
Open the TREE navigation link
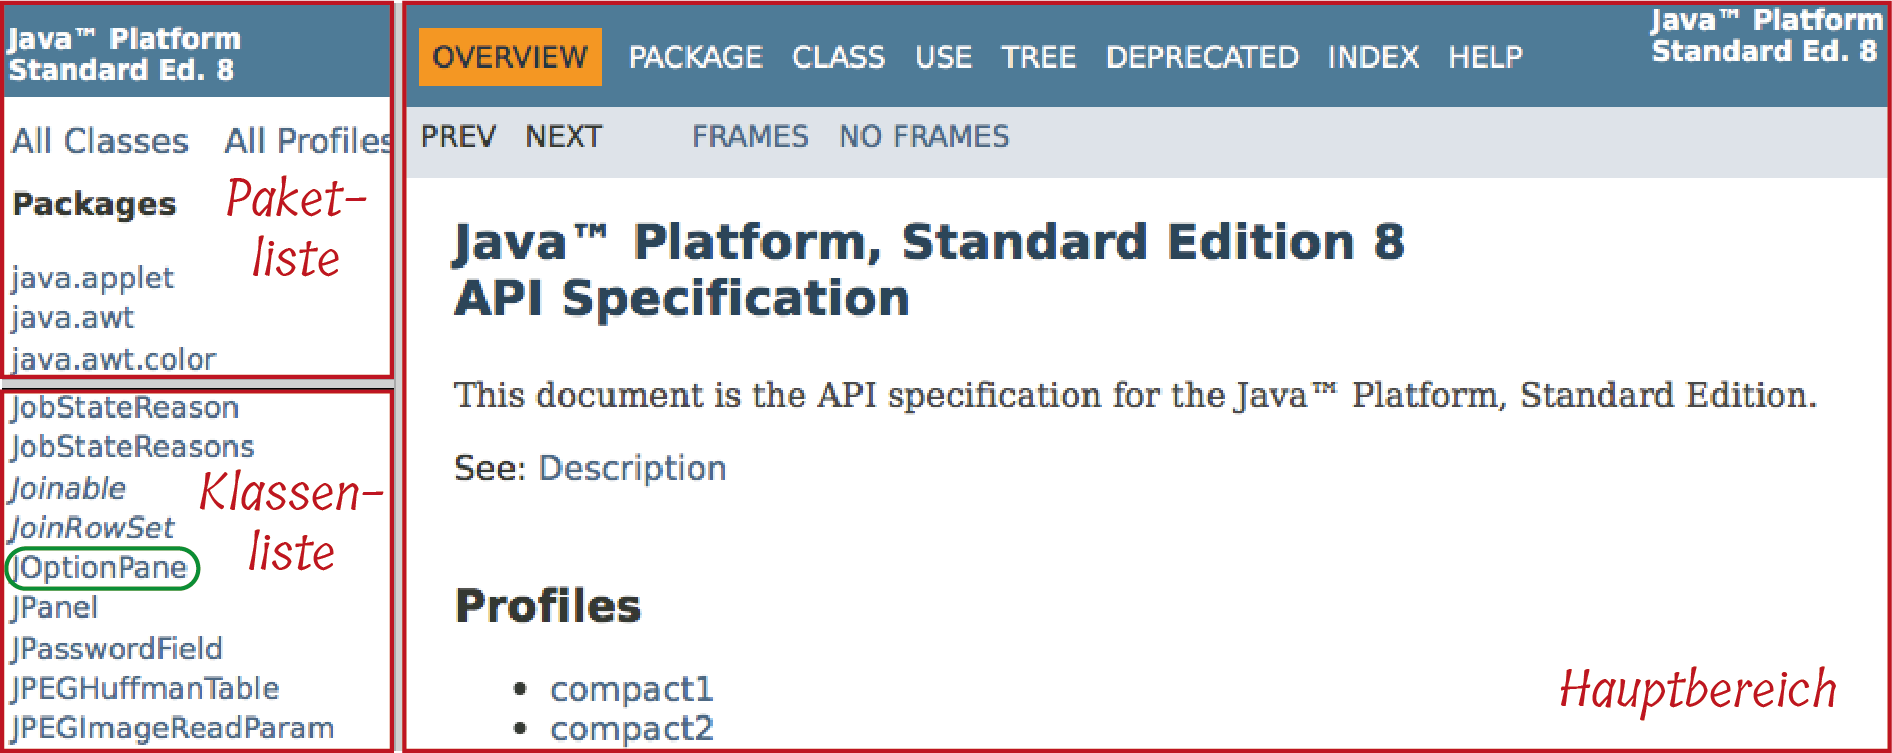[x=1038, y=57]
